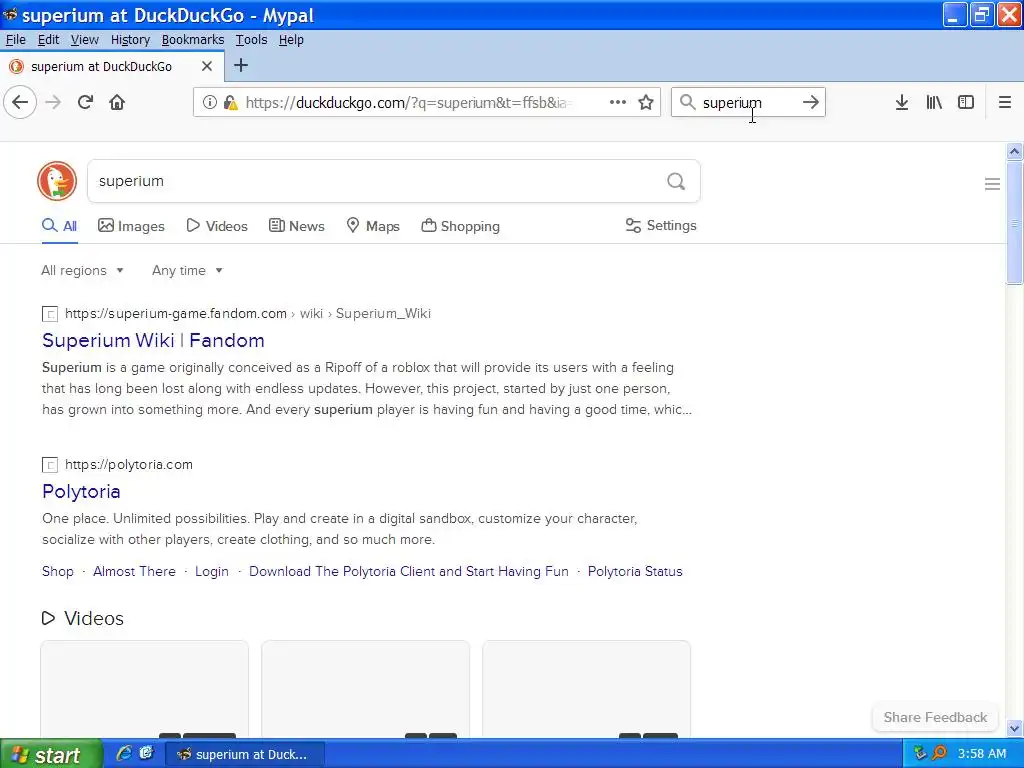The height and width of the screenshot is (768, 1024).
Task: Expand the Any time filter dropdown
Action: [187, 270]
